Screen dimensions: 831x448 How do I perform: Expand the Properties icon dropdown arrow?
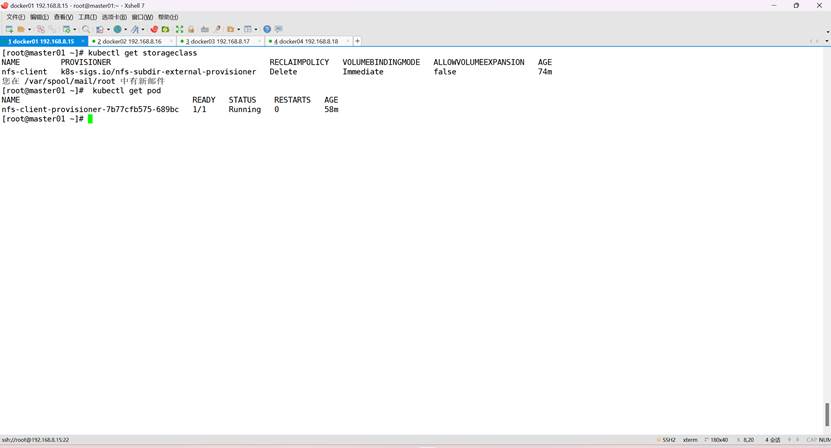[x=75, y=29]
